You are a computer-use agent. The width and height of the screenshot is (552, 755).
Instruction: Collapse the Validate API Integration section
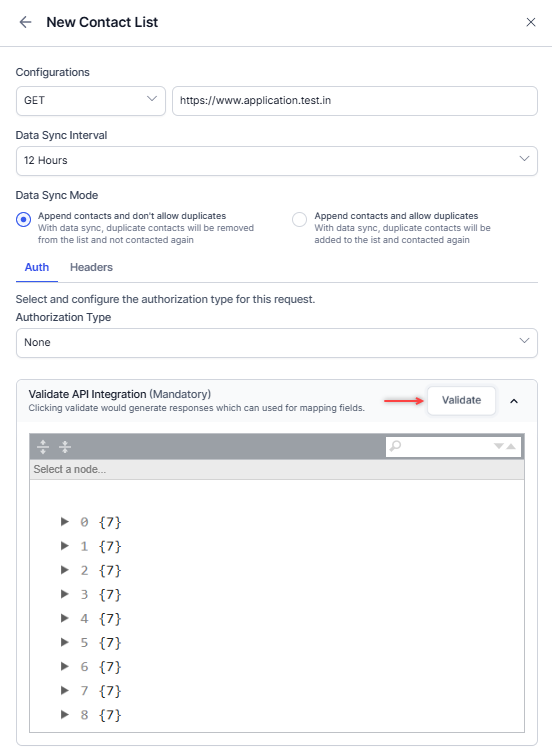514,401
